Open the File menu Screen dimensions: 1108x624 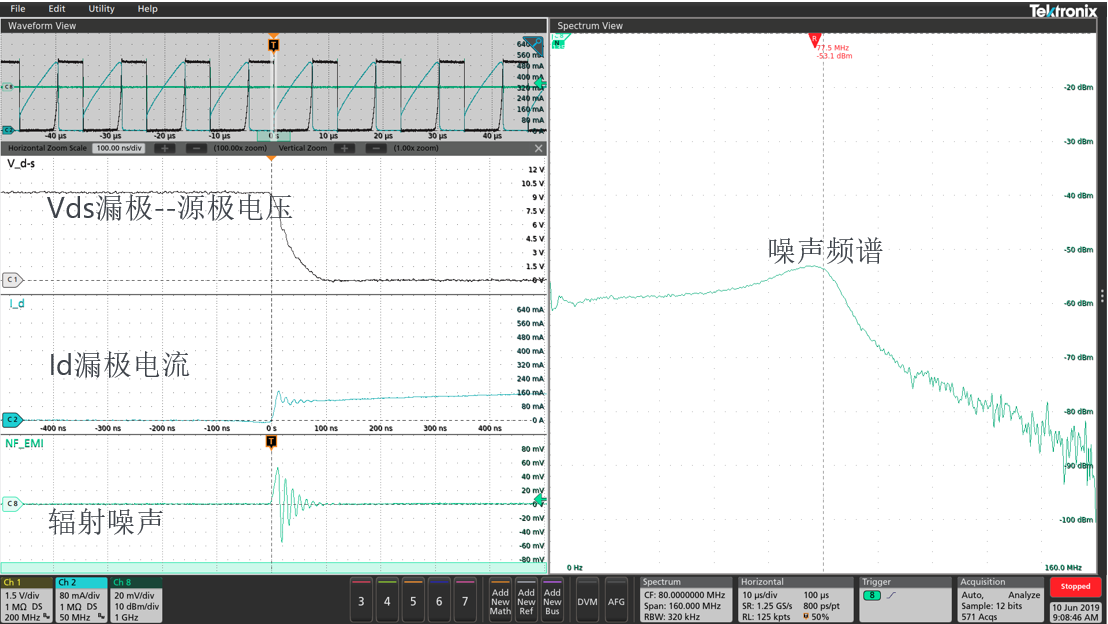tap(18, 9)
